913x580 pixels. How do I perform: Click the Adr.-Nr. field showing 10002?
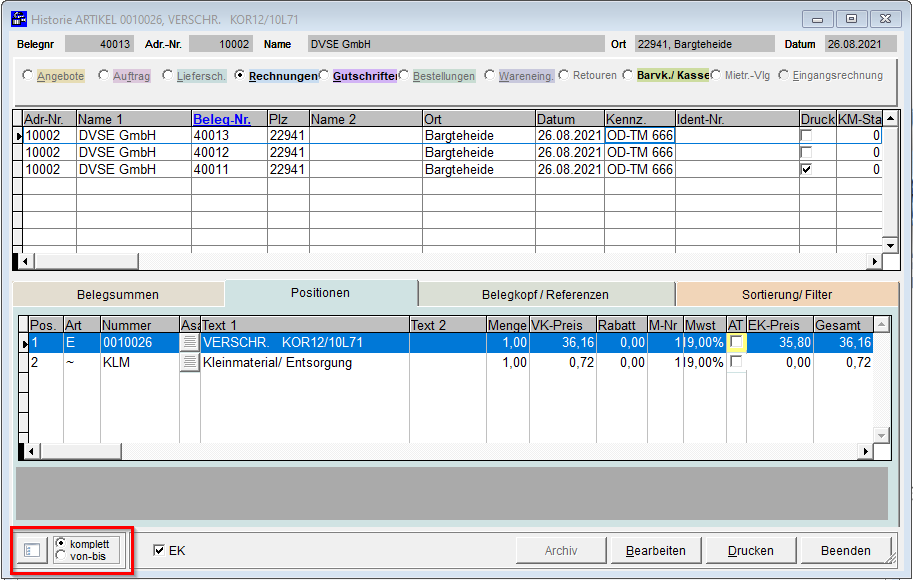221,44
